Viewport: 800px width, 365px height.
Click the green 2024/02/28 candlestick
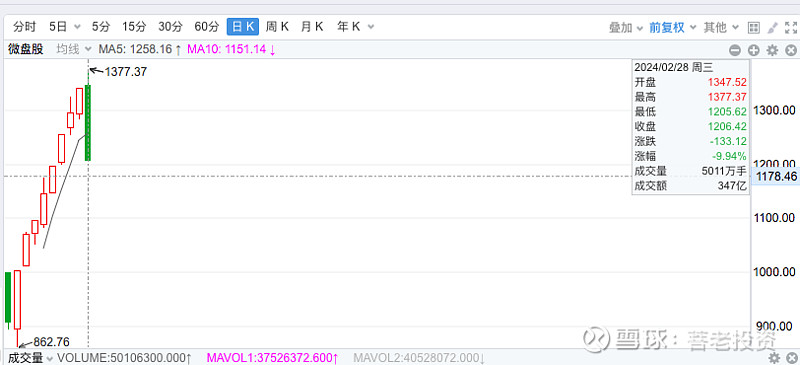(88, 123)
